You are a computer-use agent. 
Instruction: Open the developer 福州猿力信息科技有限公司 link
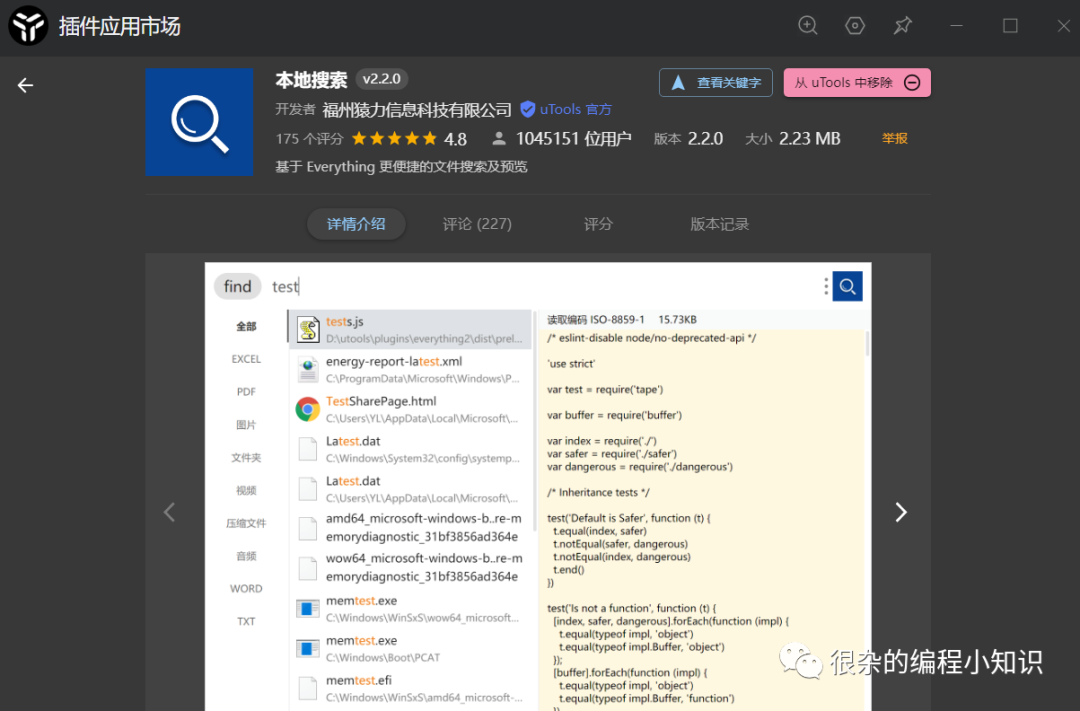417,110
